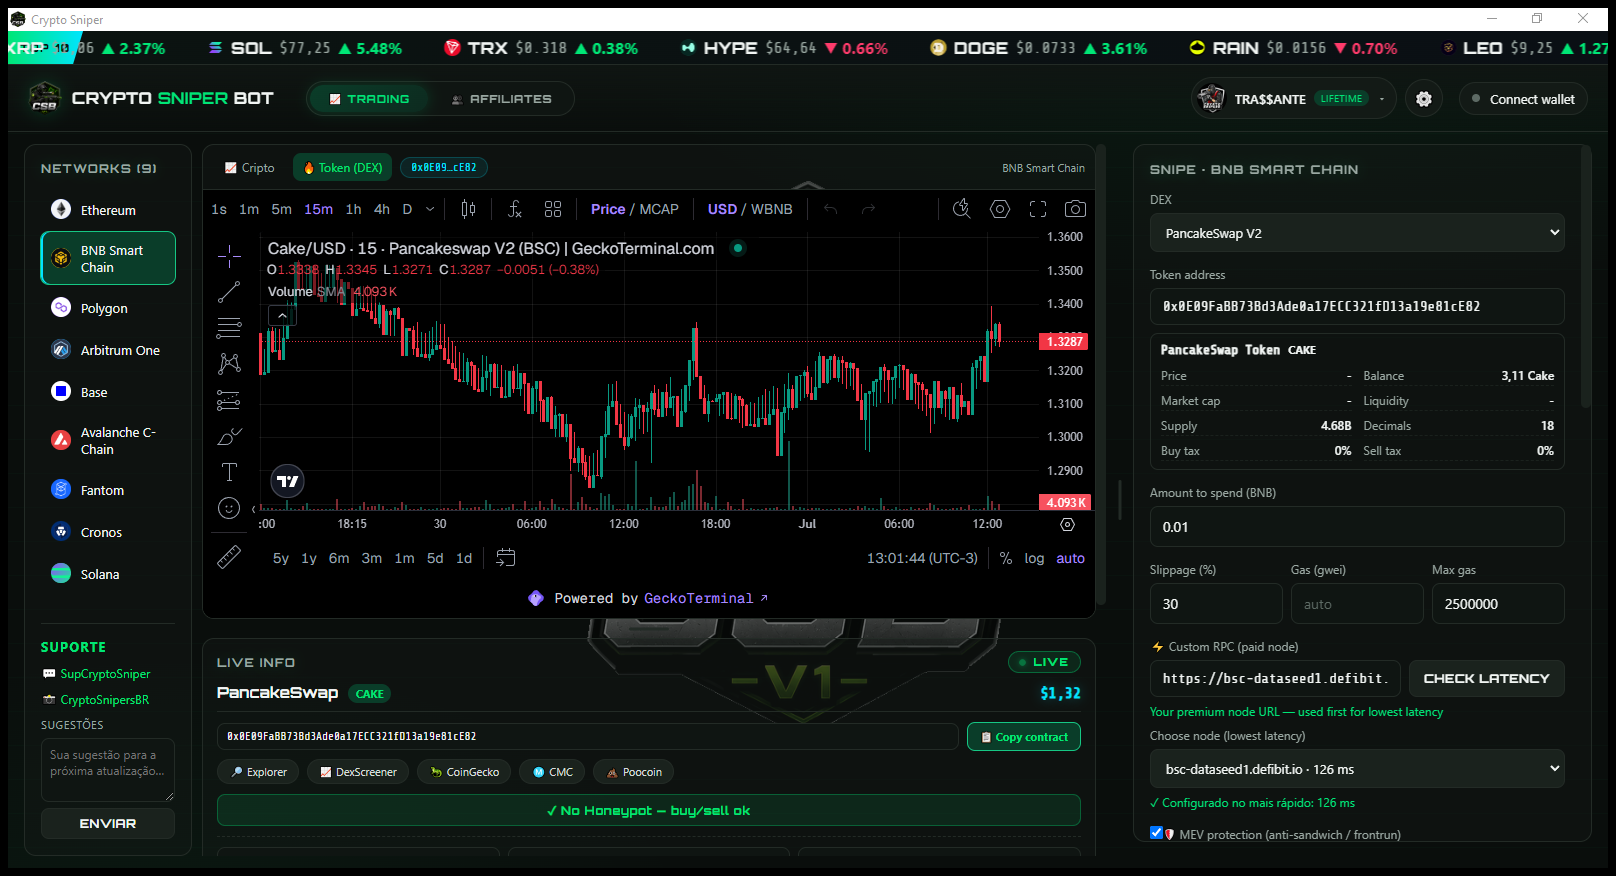Image resolution: width=1616 pixels, height=876 pixels.
Task: Open the go to date calendar
Action: 506,558
